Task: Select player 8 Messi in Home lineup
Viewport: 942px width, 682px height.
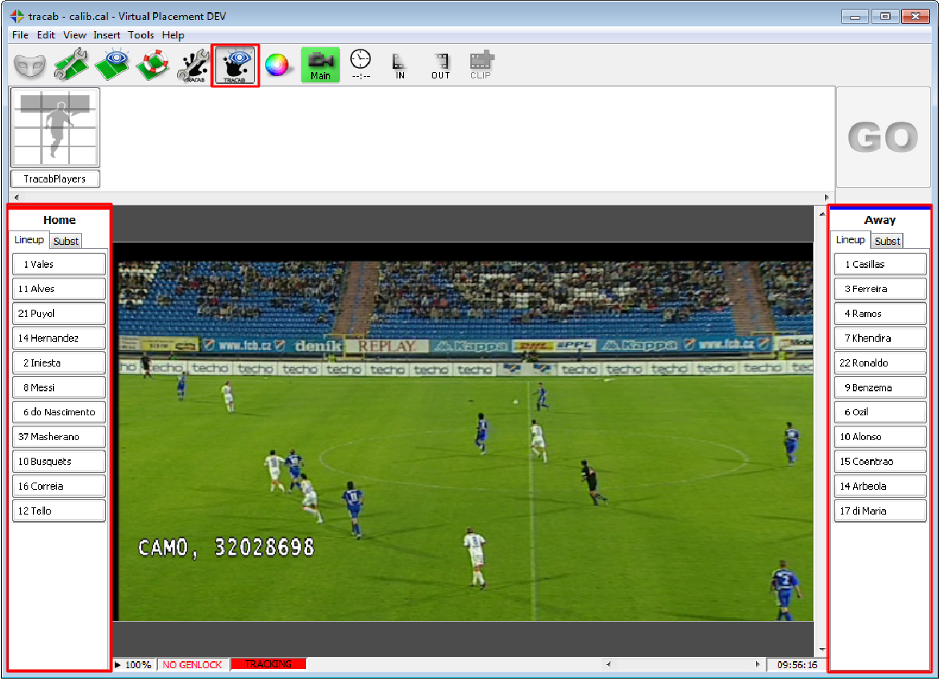Action: (x=58, y=388)
